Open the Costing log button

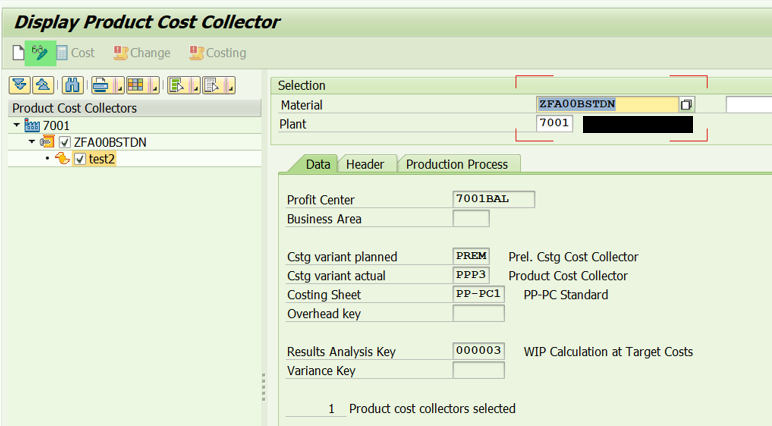218,53
